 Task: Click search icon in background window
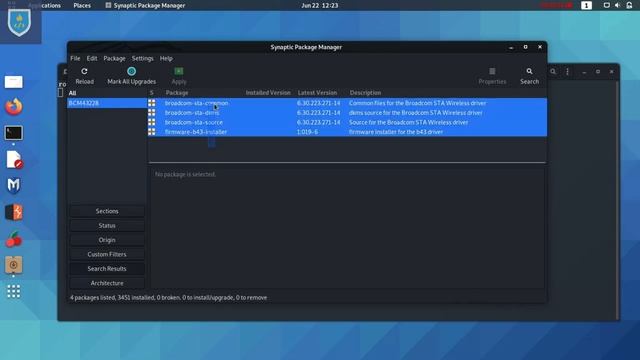(x=553, y=71)
